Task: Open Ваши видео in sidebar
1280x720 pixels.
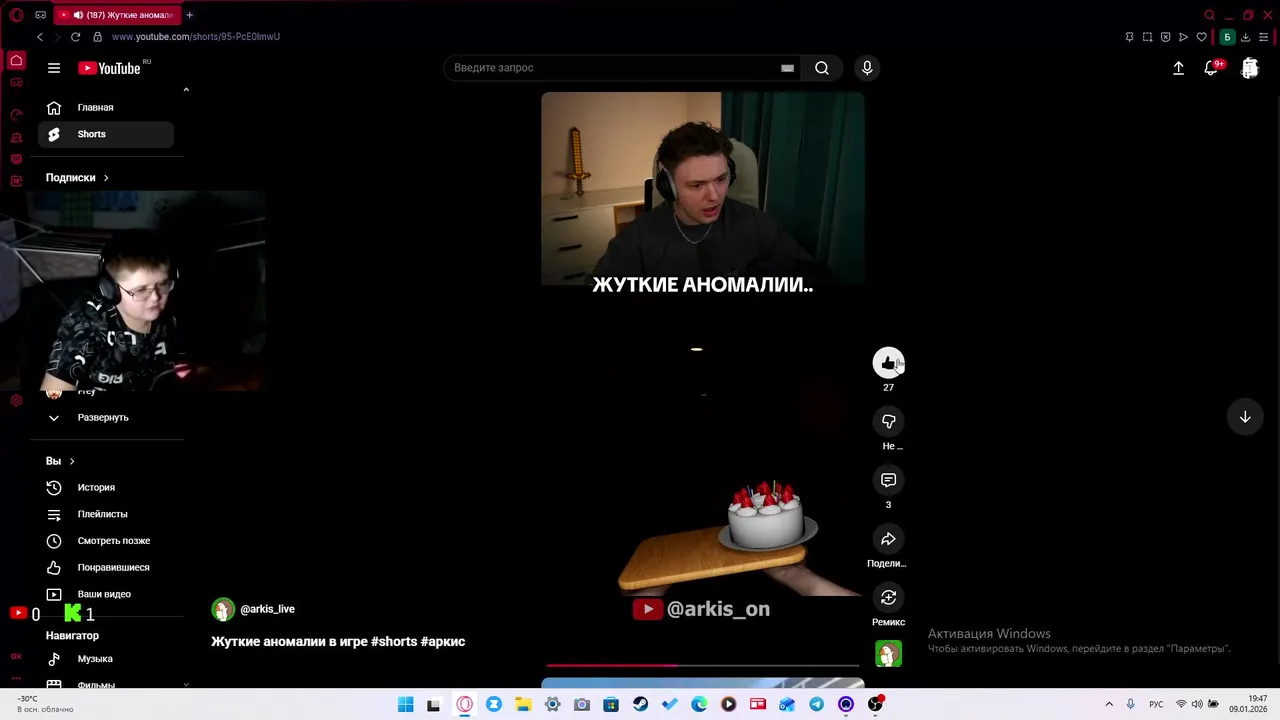Action: point(106,594)
